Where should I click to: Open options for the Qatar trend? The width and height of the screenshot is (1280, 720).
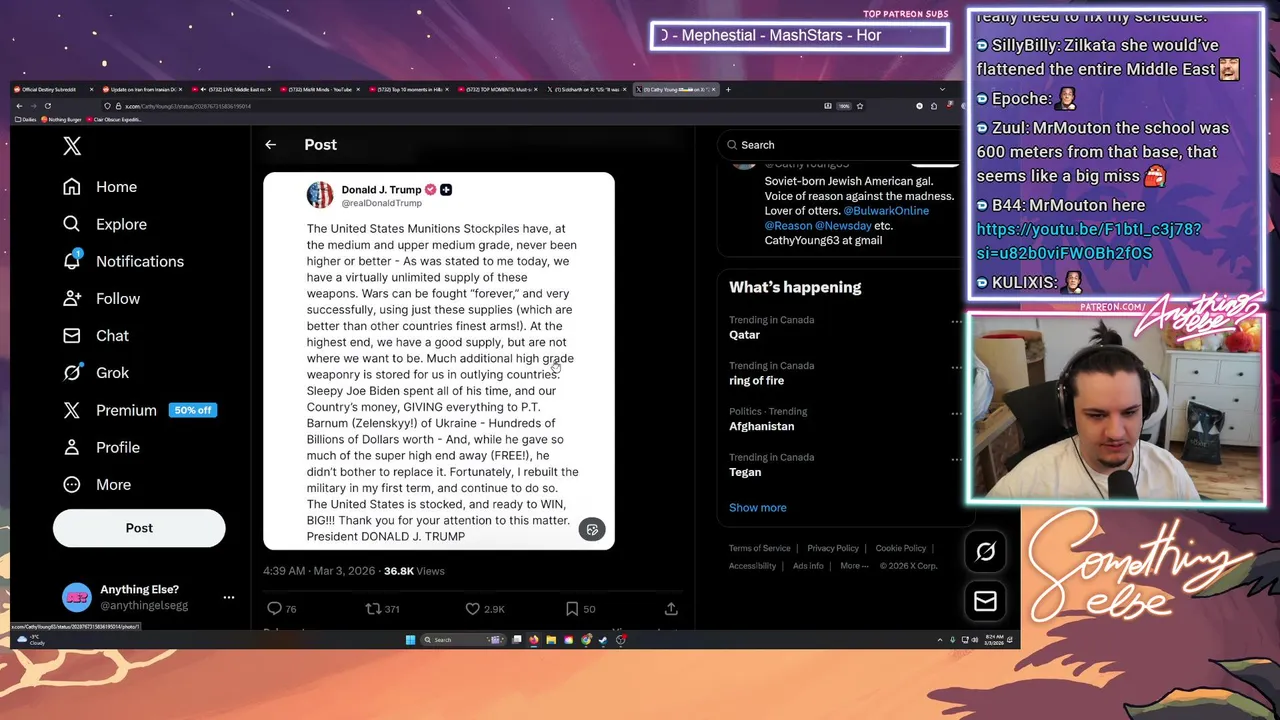(956, 322)
